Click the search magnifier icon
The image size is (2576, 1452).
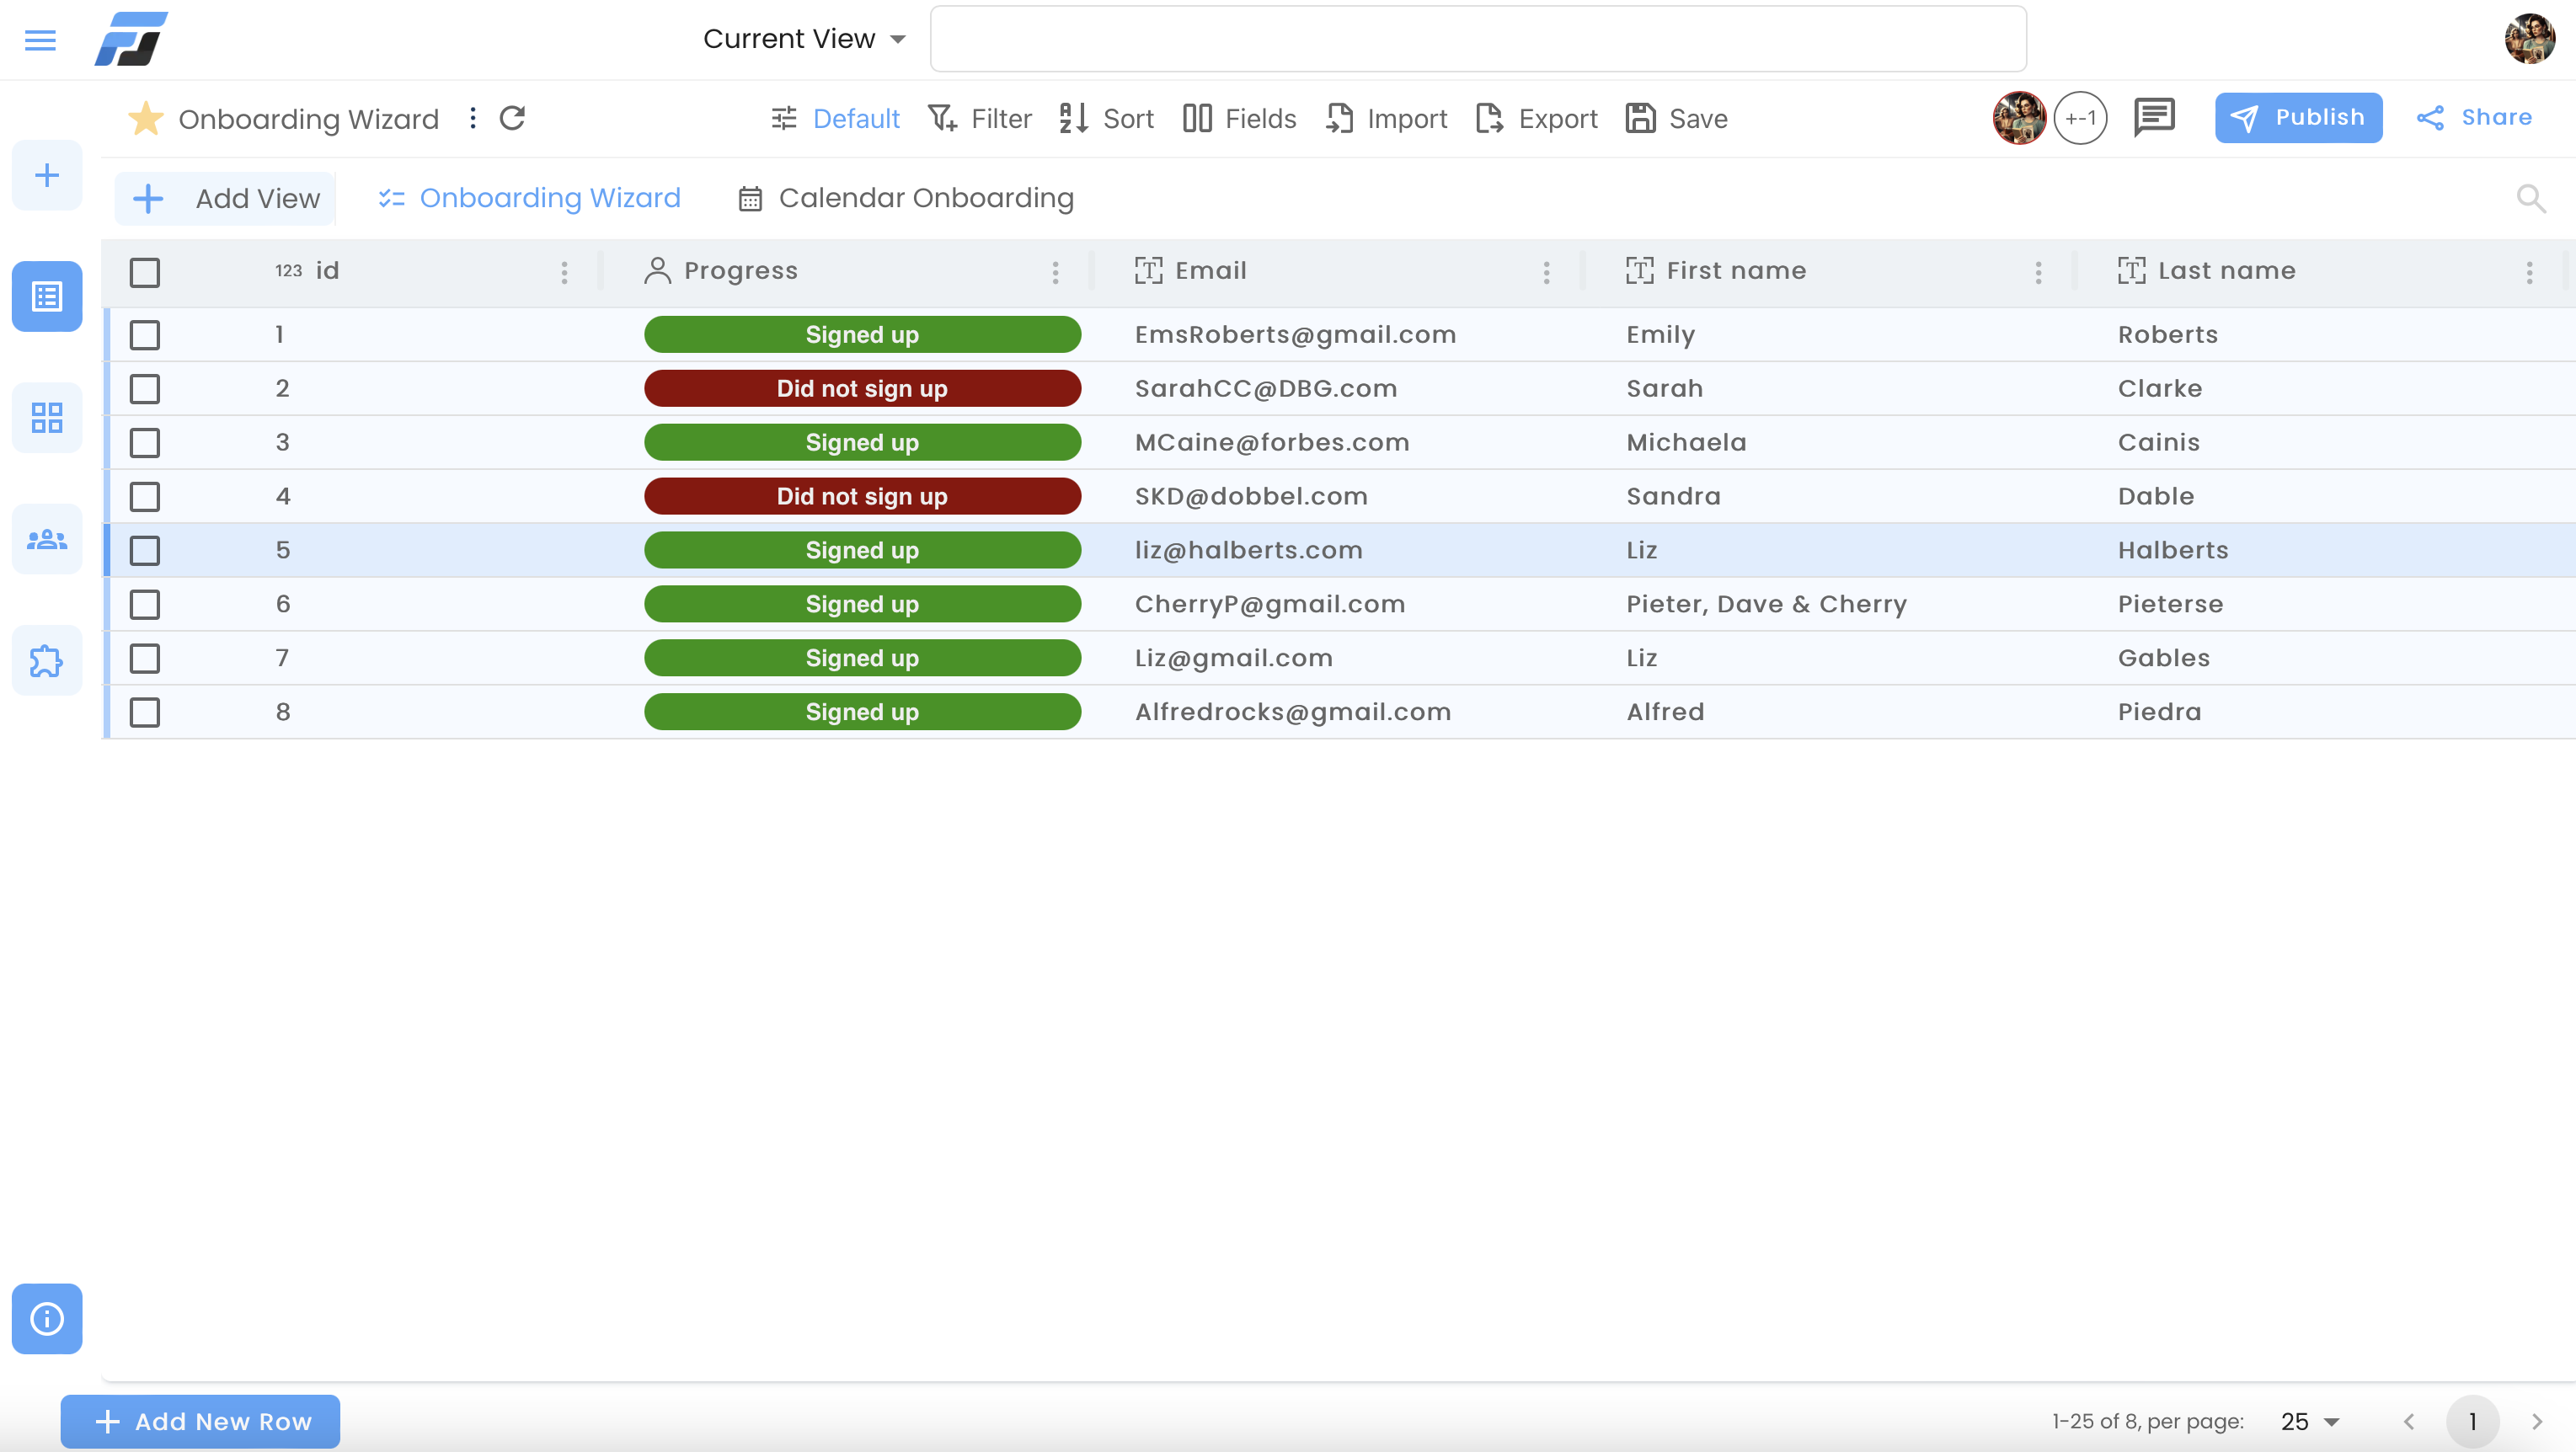point(2531,198)
